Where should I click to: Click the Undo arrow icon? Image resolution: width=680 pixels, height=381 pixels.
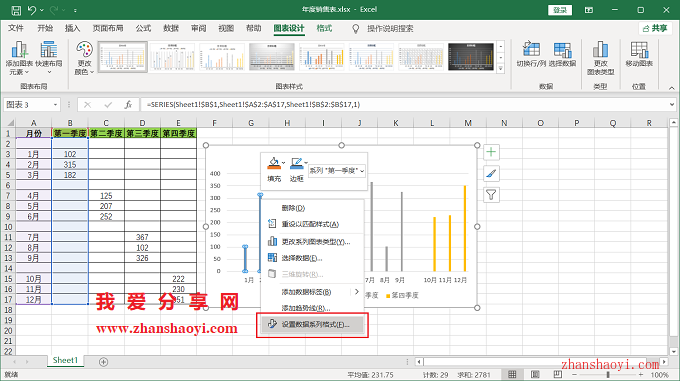click(x=32, y=10)
